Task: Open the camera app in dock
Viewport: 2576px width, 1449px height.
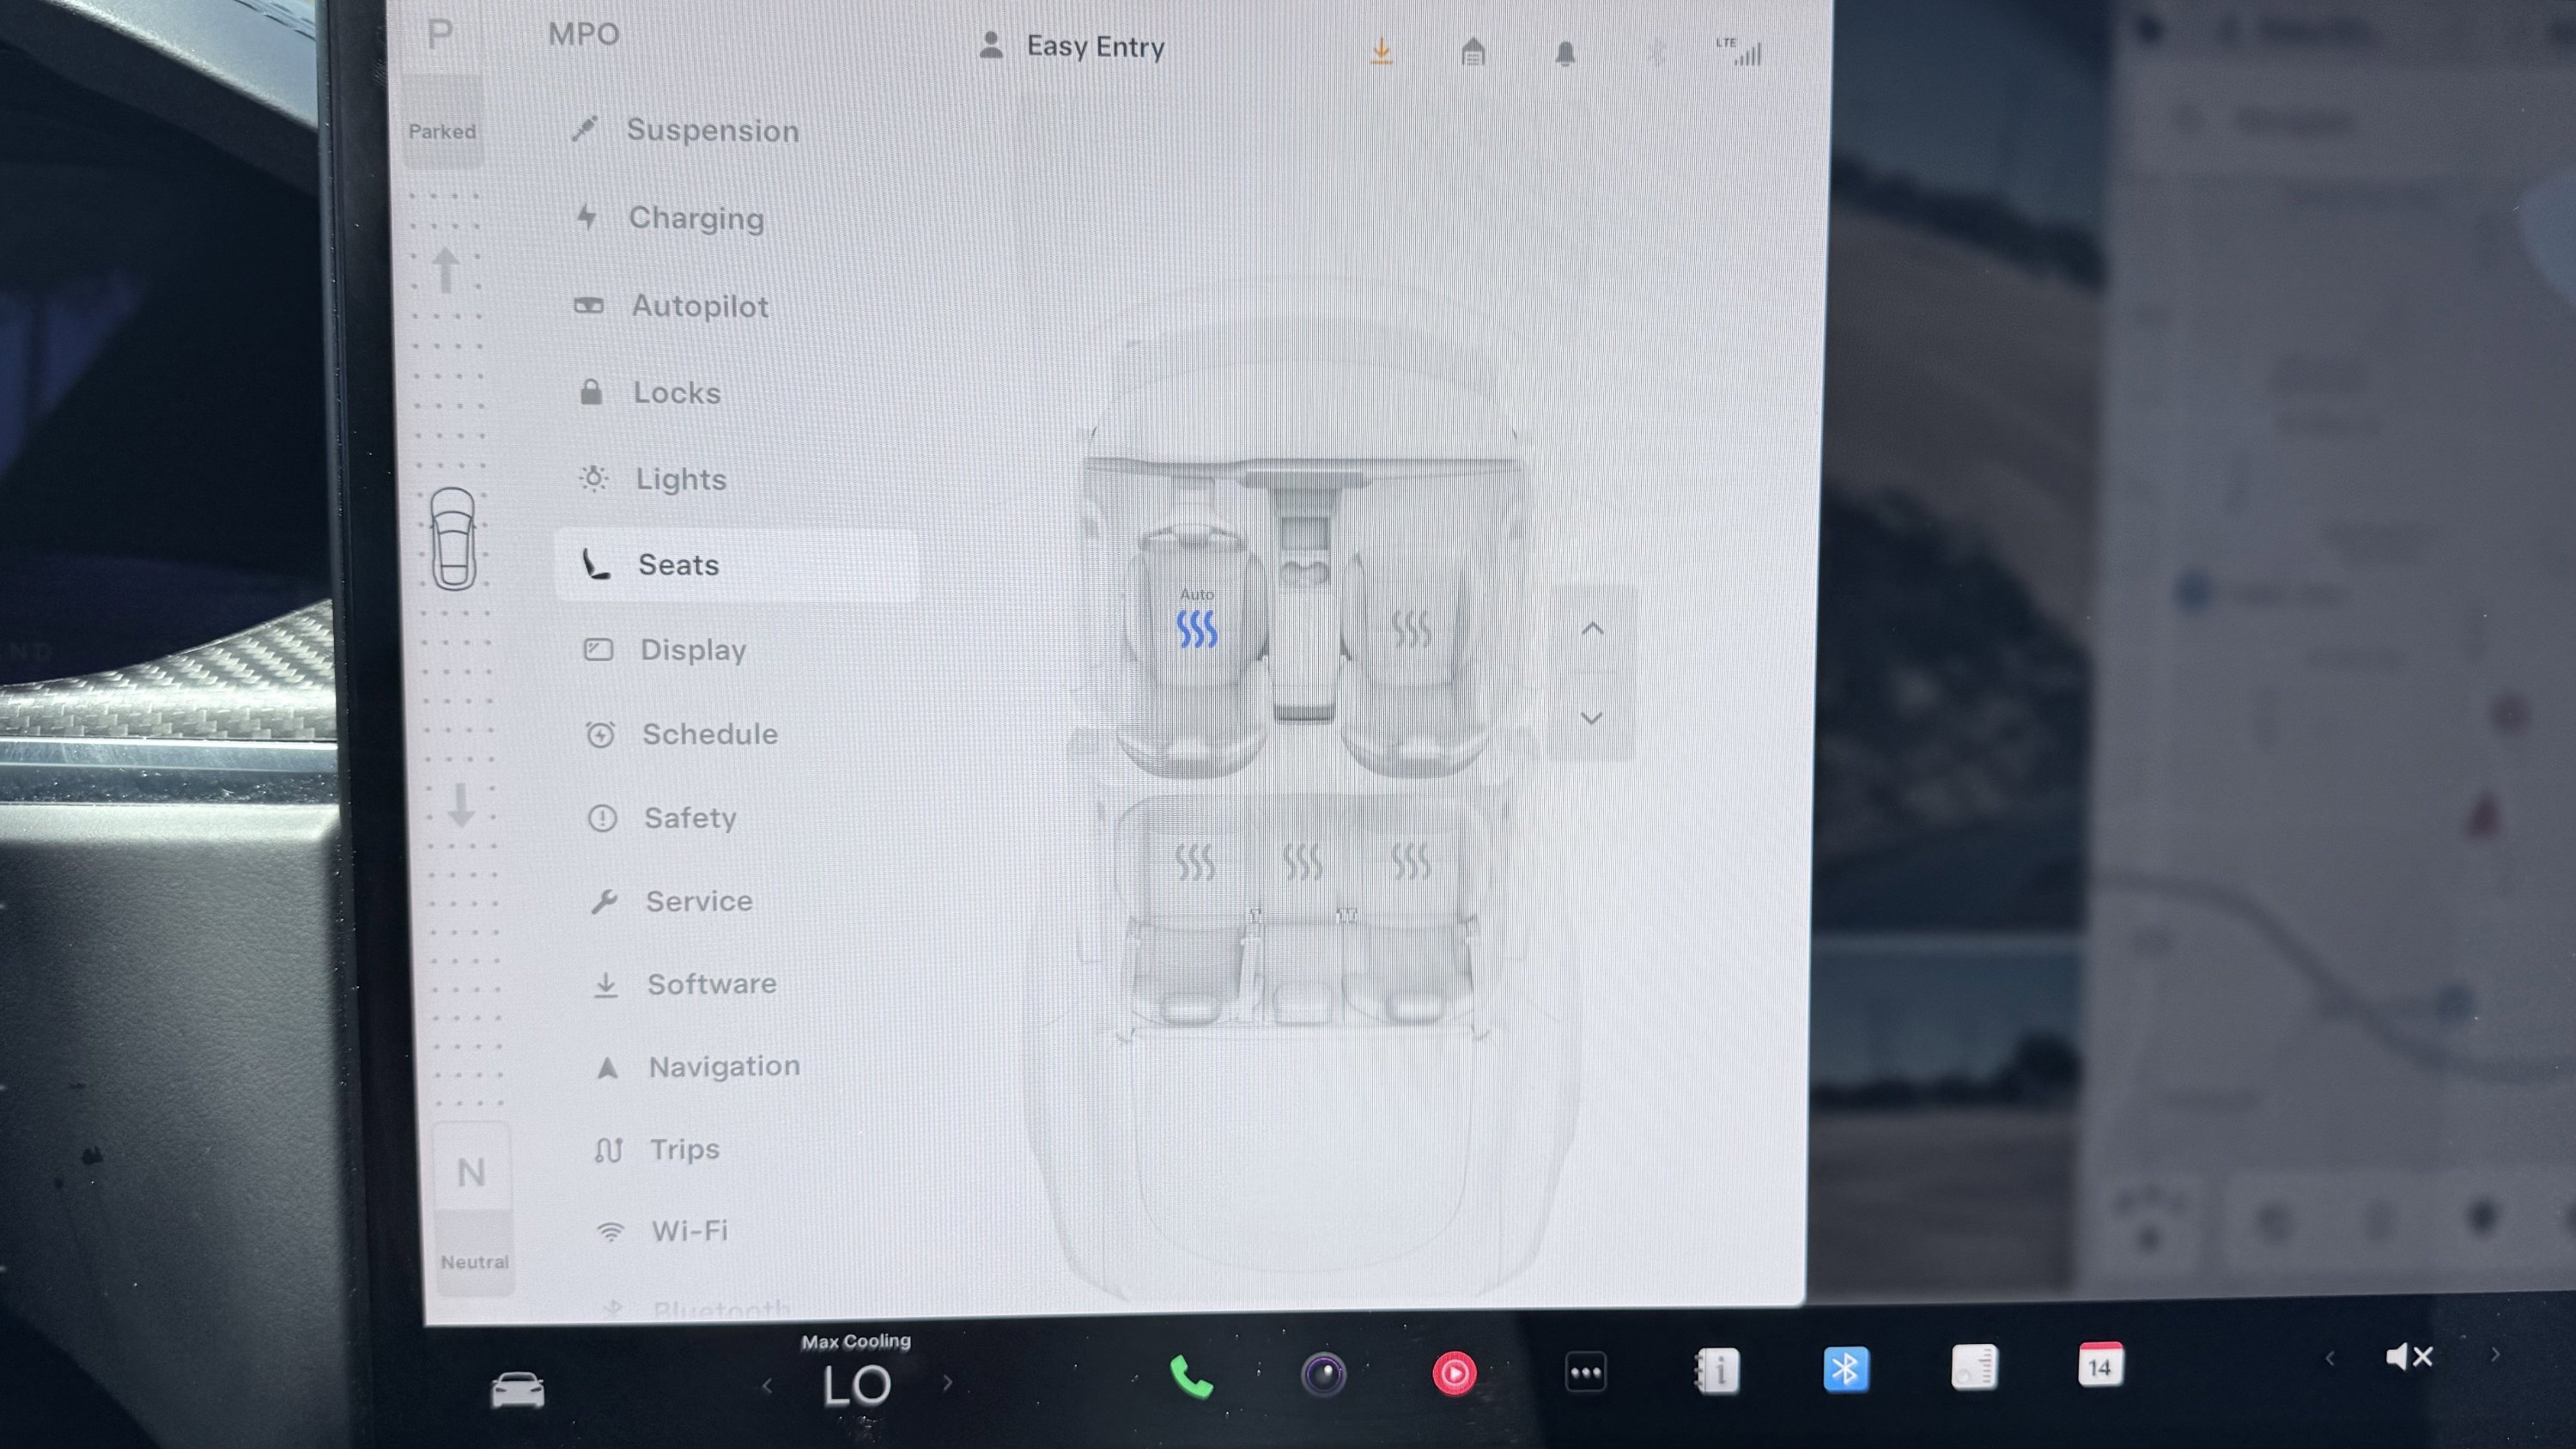Action: pos(1323,1374)
